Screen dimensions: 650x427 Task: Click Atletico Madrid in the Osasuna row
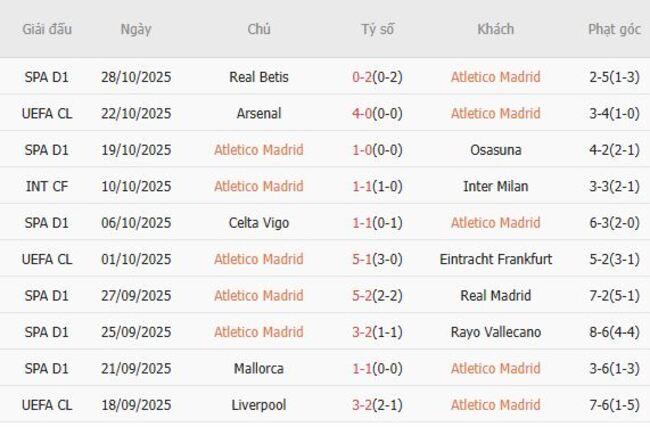[259, 150]
